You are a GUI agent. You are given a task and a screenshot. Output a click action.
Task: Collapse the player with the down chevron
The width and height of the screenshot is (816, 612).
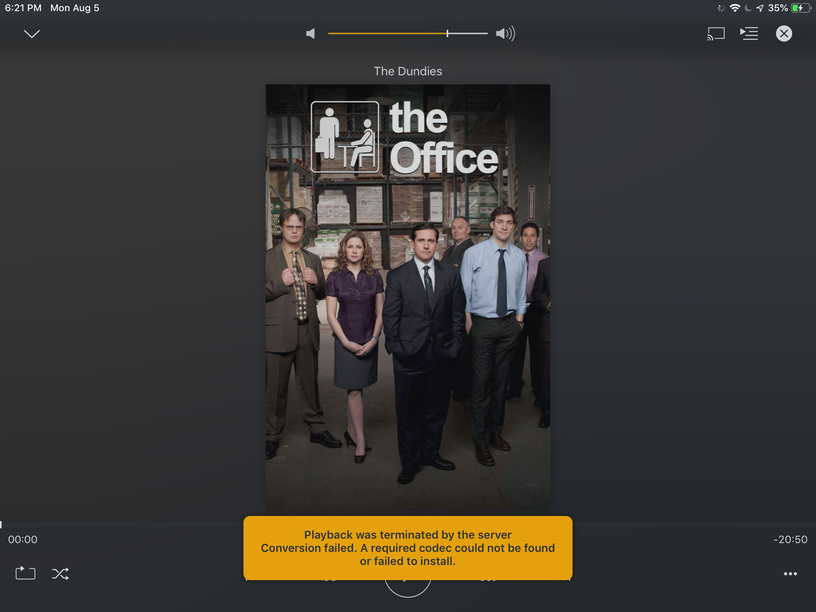(x=32, y=34)
